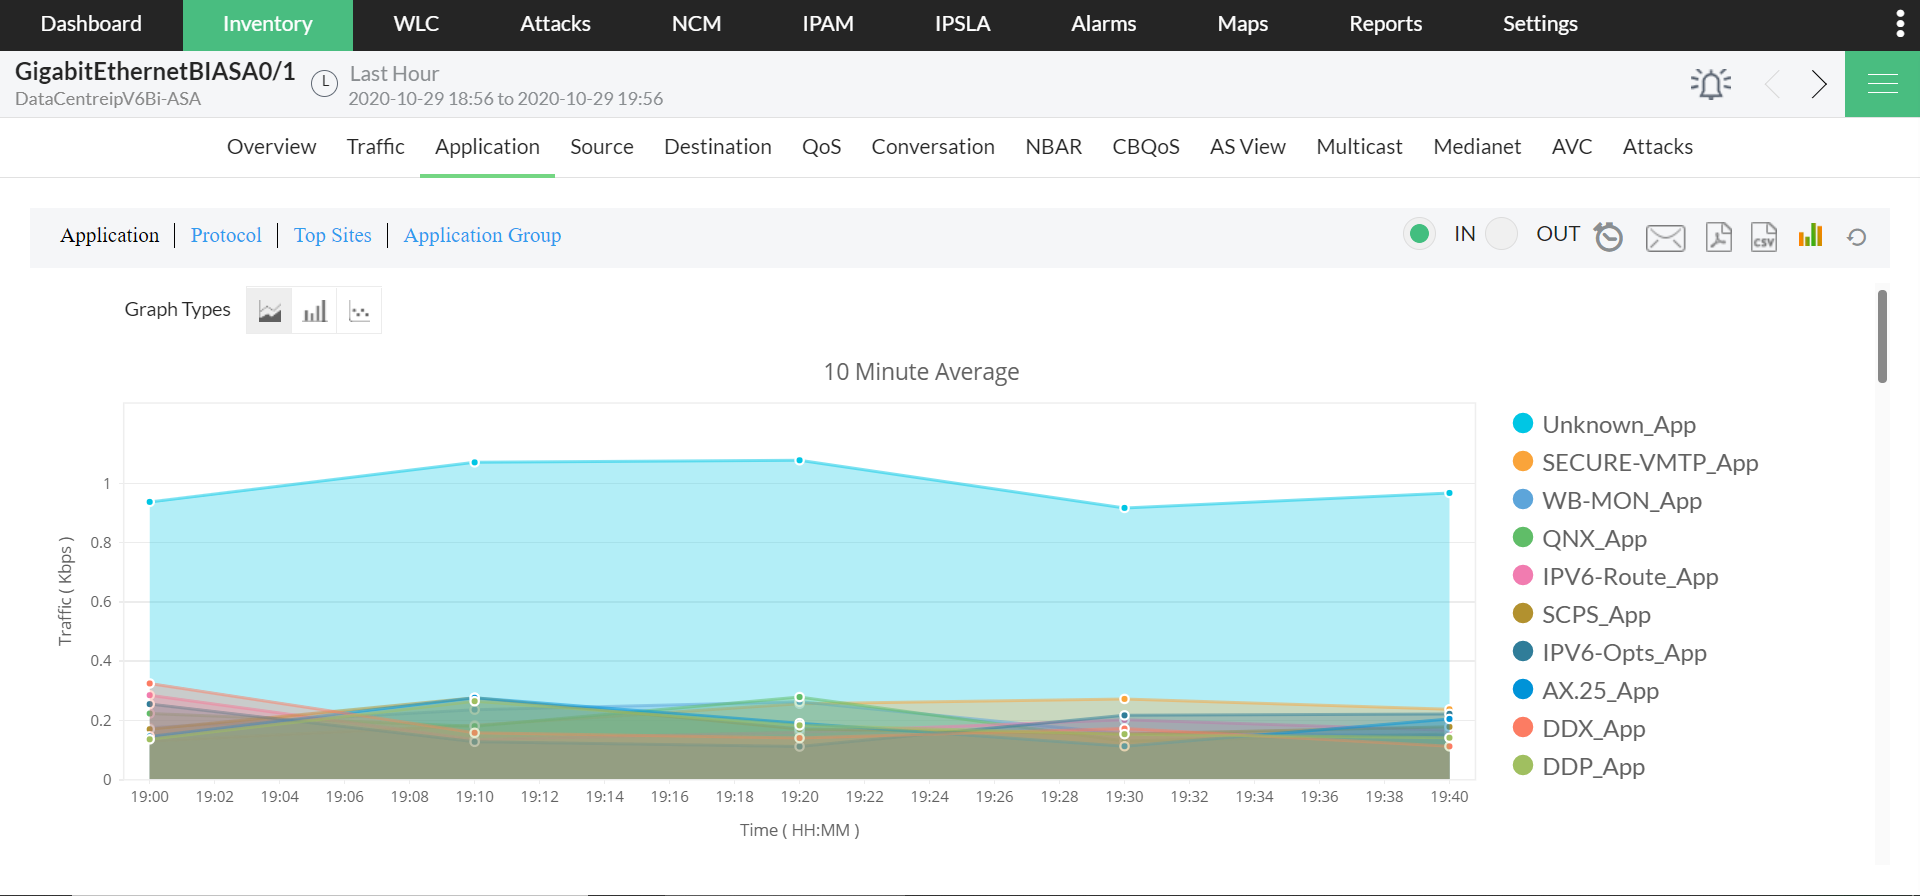
Task: Click the SECURE-VMTP_App orange legend swatch
Action: pyautogui.click(x=1523, y=462)
